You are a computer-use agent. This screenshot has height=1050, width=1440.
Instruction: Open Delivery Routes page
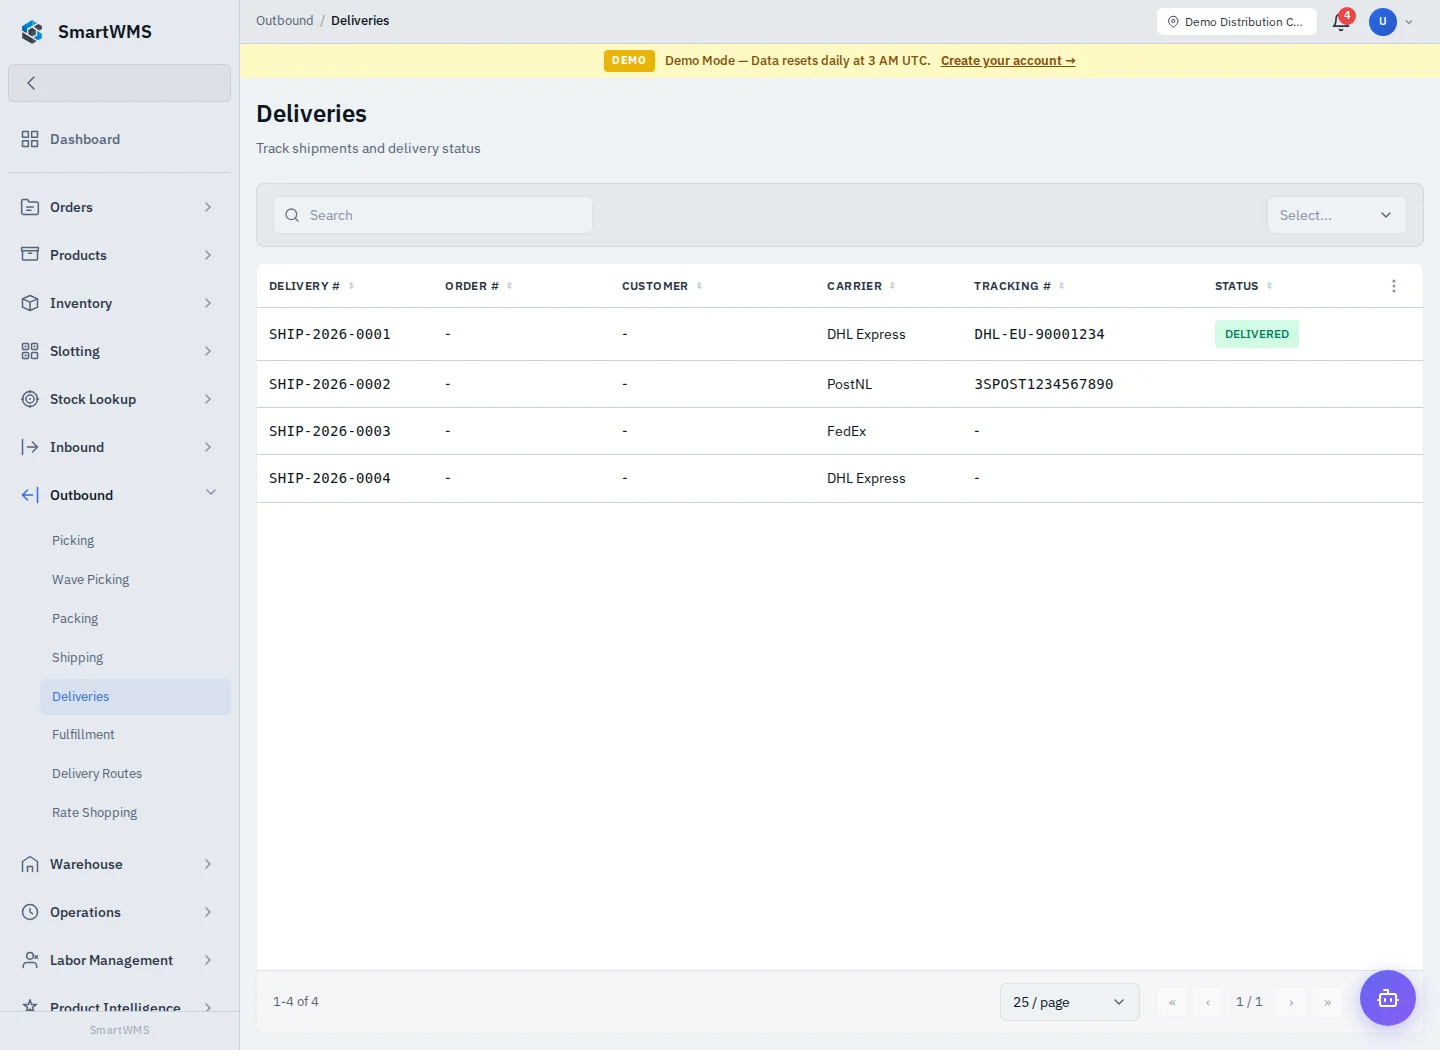pyautogui.click(x=135, y=773)
